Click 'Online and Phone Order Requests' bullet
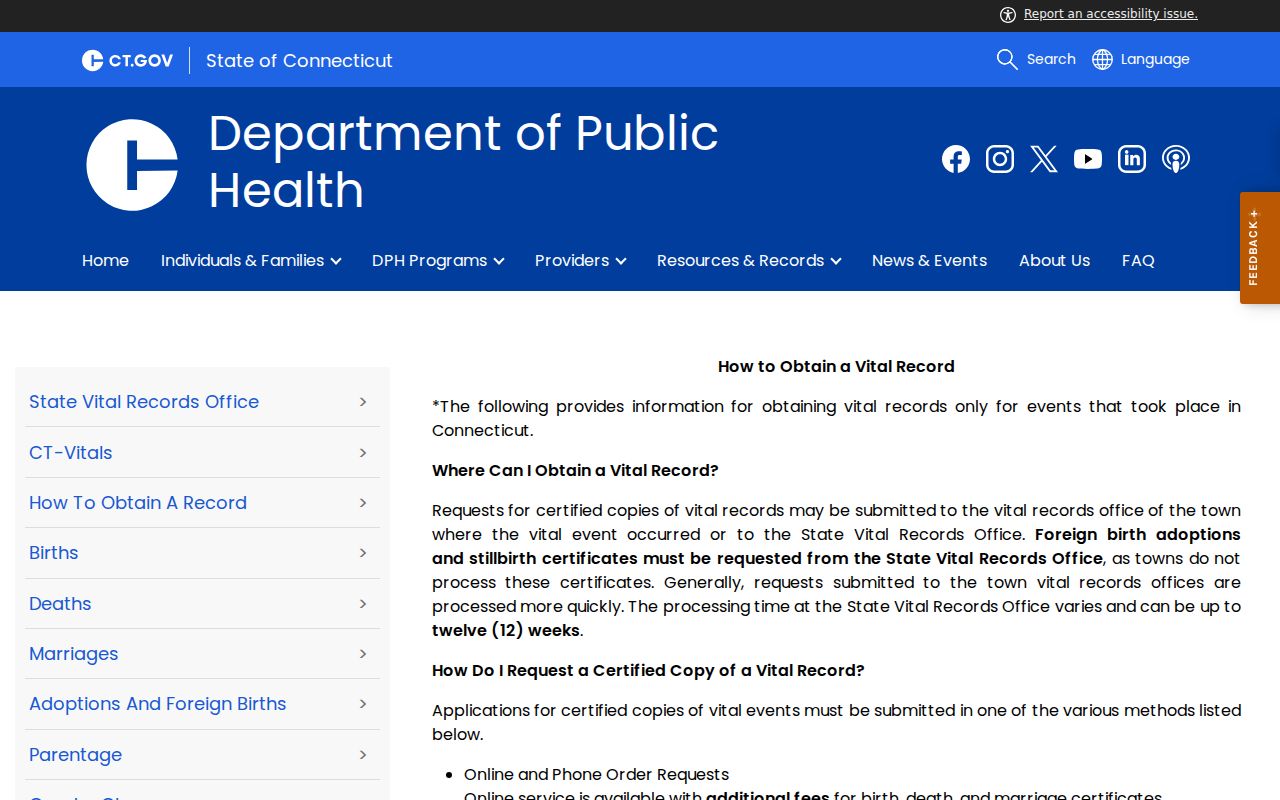The height and width of the screenshot is (800, 1280). 596,775
